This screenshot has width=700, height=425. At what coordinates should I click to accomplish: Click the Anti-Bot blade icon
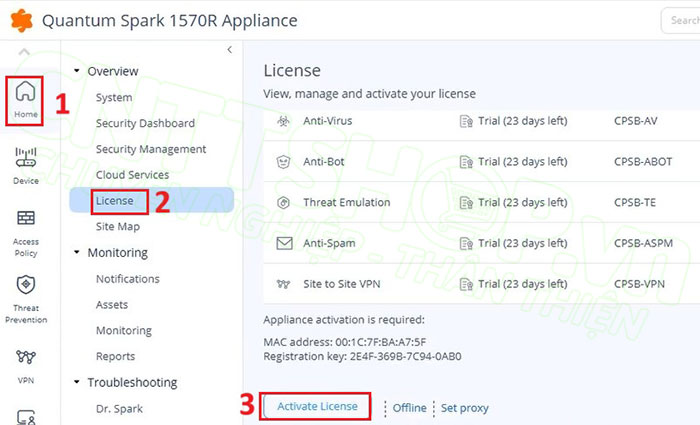[x=283, y=162]
